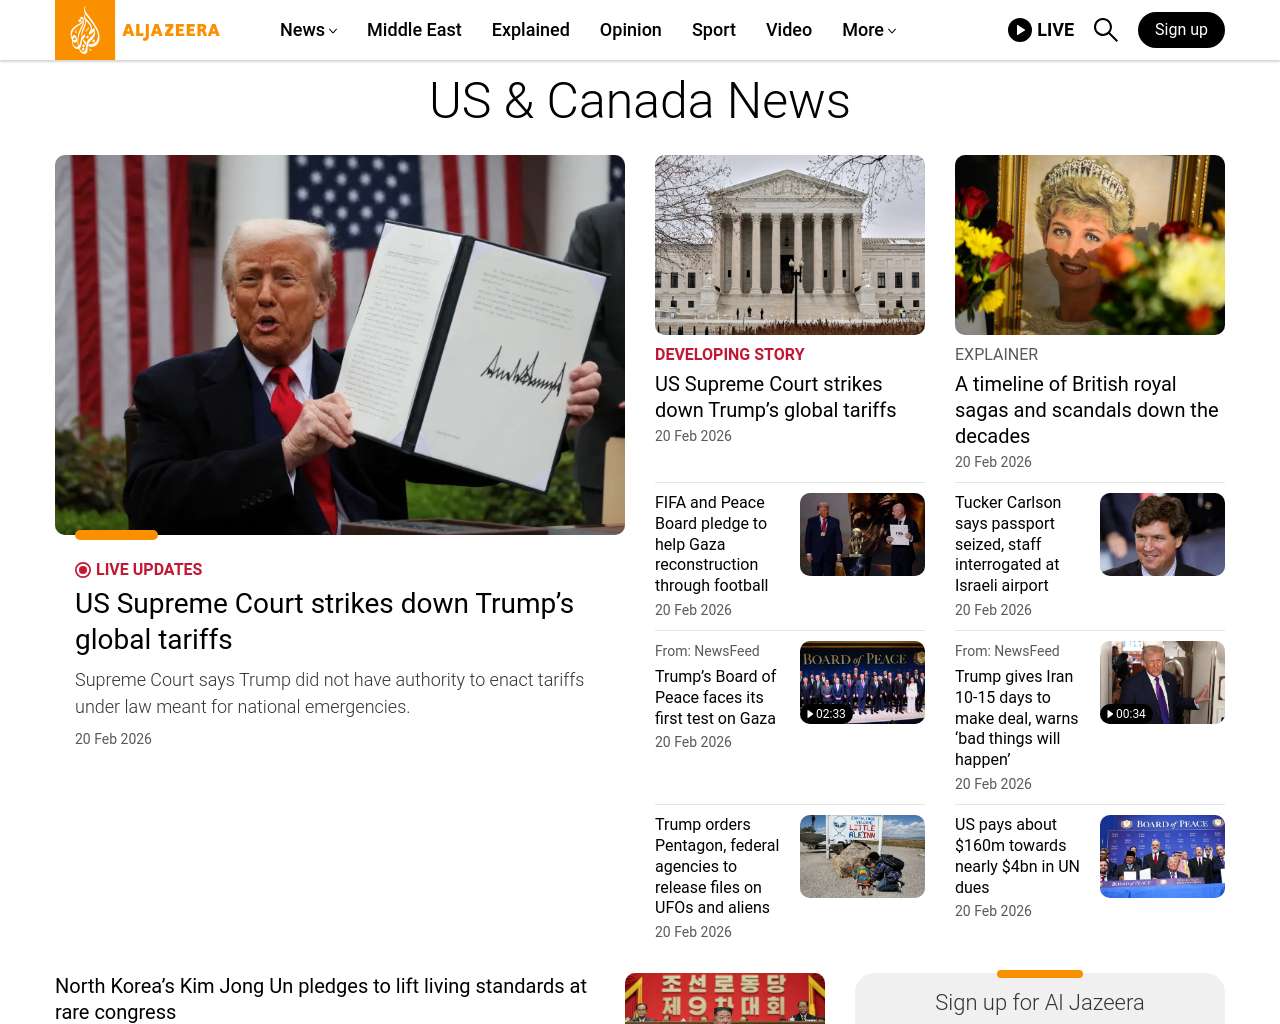Click the Sign up button
This screenshot has height=1024, width=1280.
pos(1181,30)
